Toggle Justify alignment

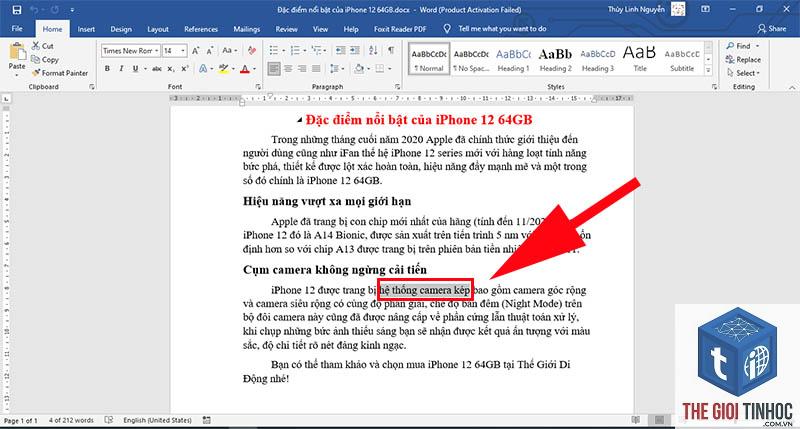pos(316,68)
